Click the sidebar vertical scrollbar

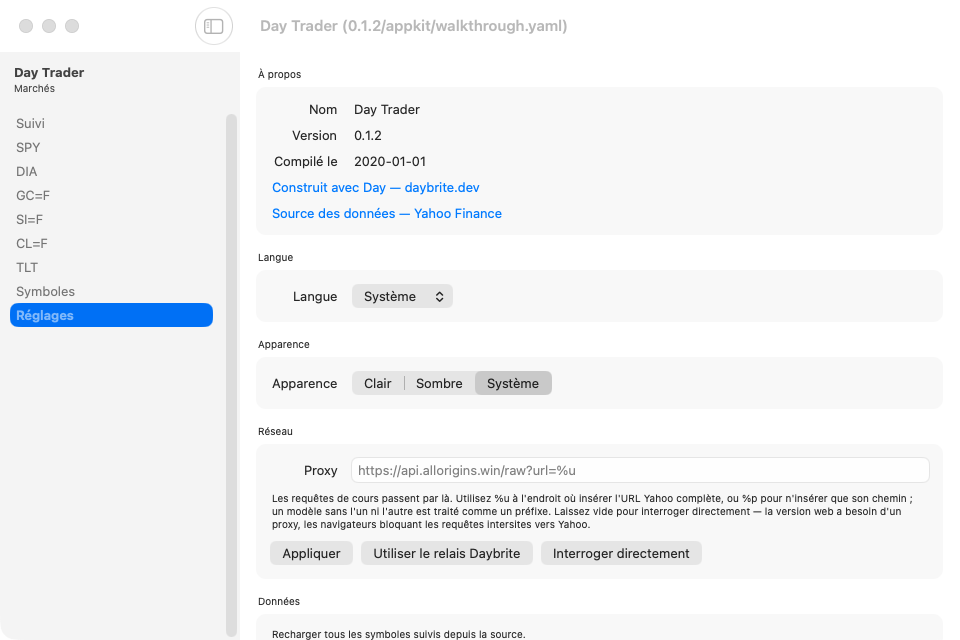click(x=231, y=375)
